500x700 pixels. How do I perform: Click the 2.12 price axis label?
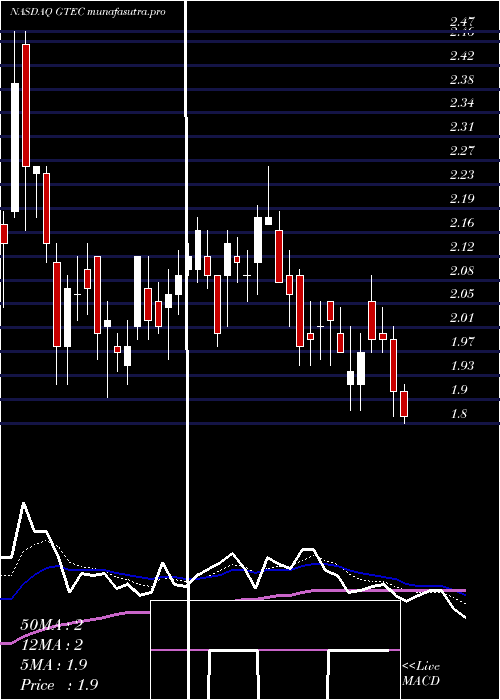462,246
